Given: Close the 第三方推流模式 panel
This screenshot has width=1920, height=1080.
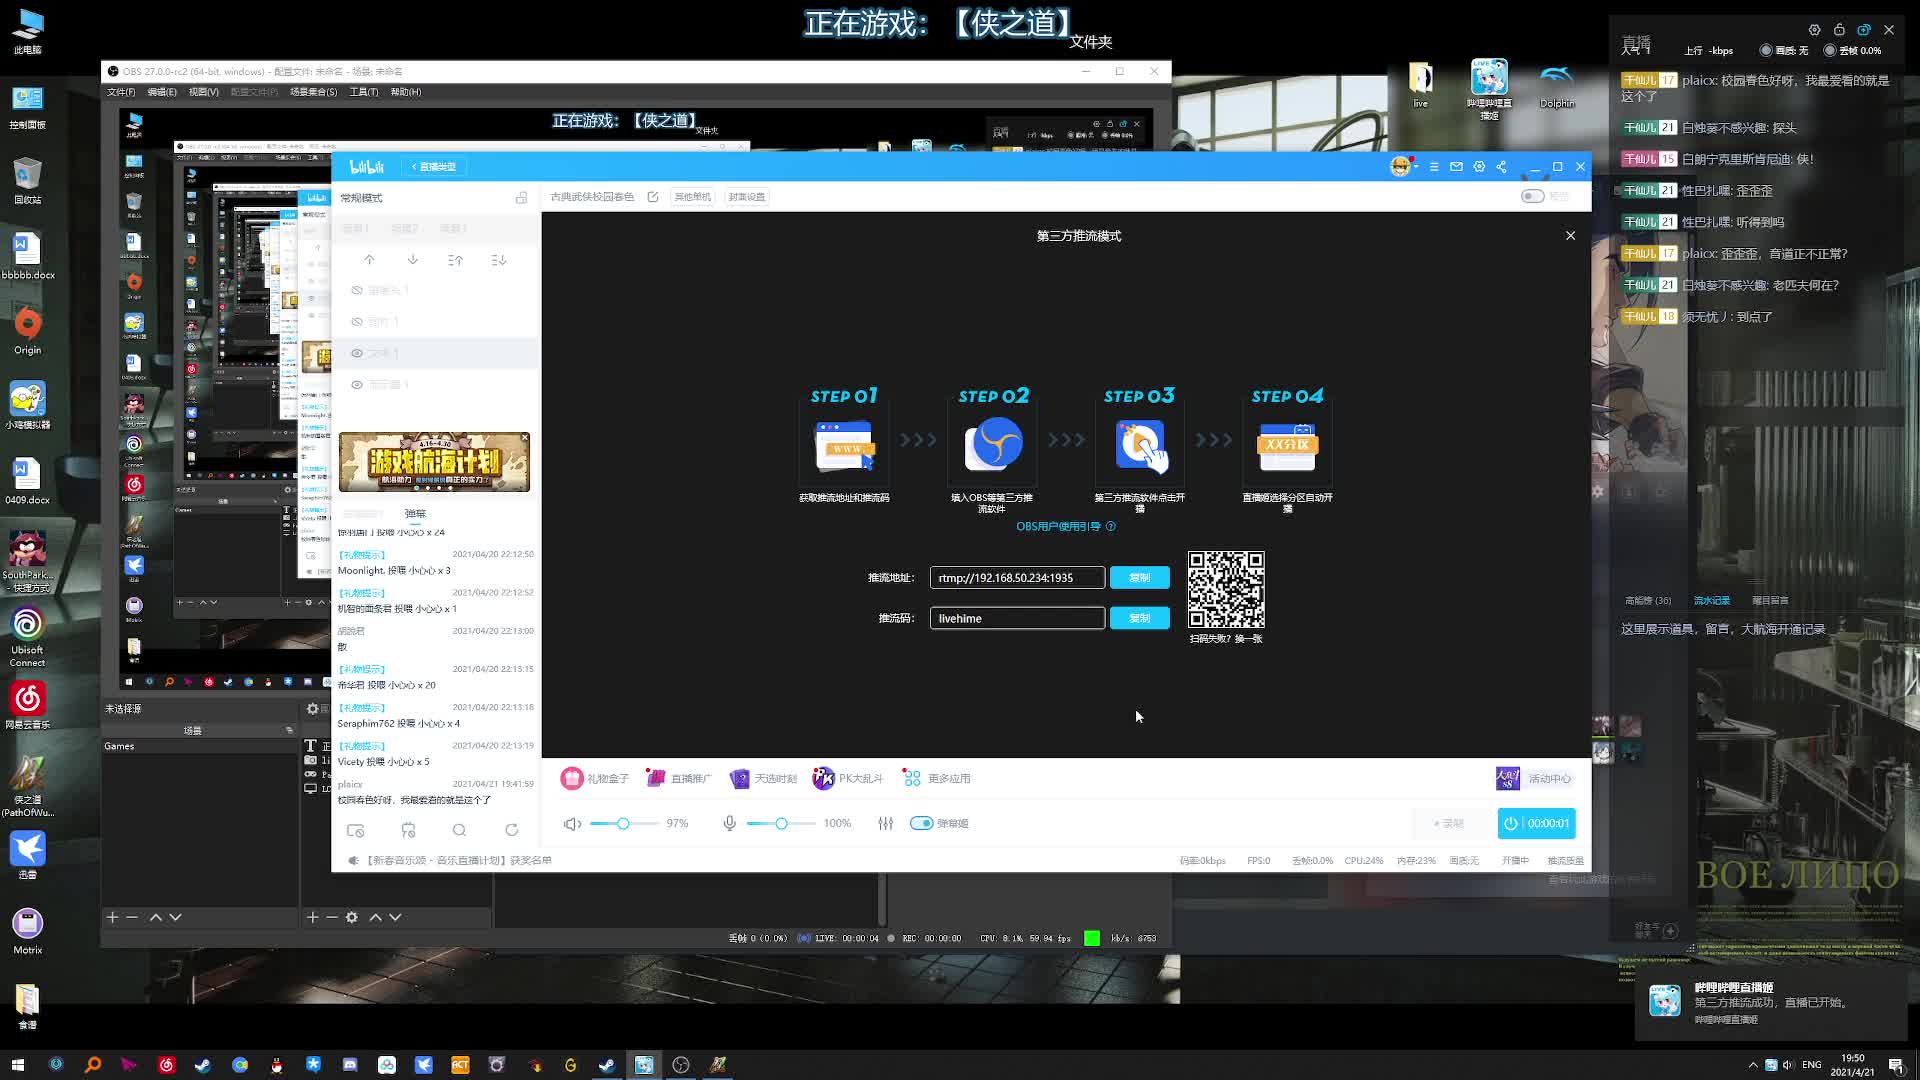Looking at the screenshot, I should click(x=1570, y=236).
